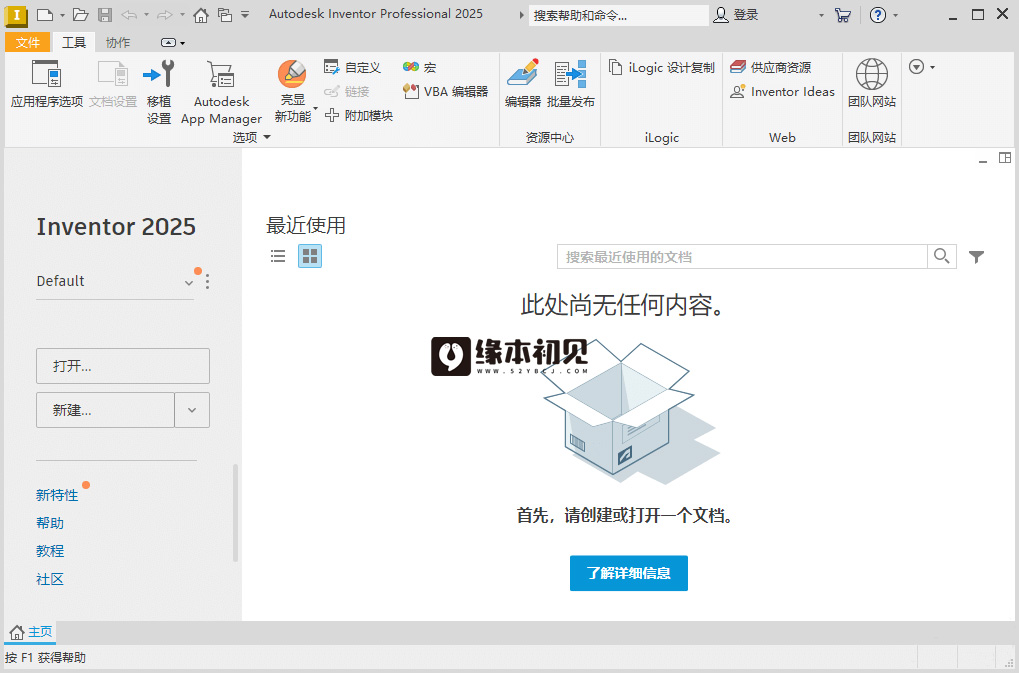Open the 附加模块 add-ins manager

[x=359, y=116]
